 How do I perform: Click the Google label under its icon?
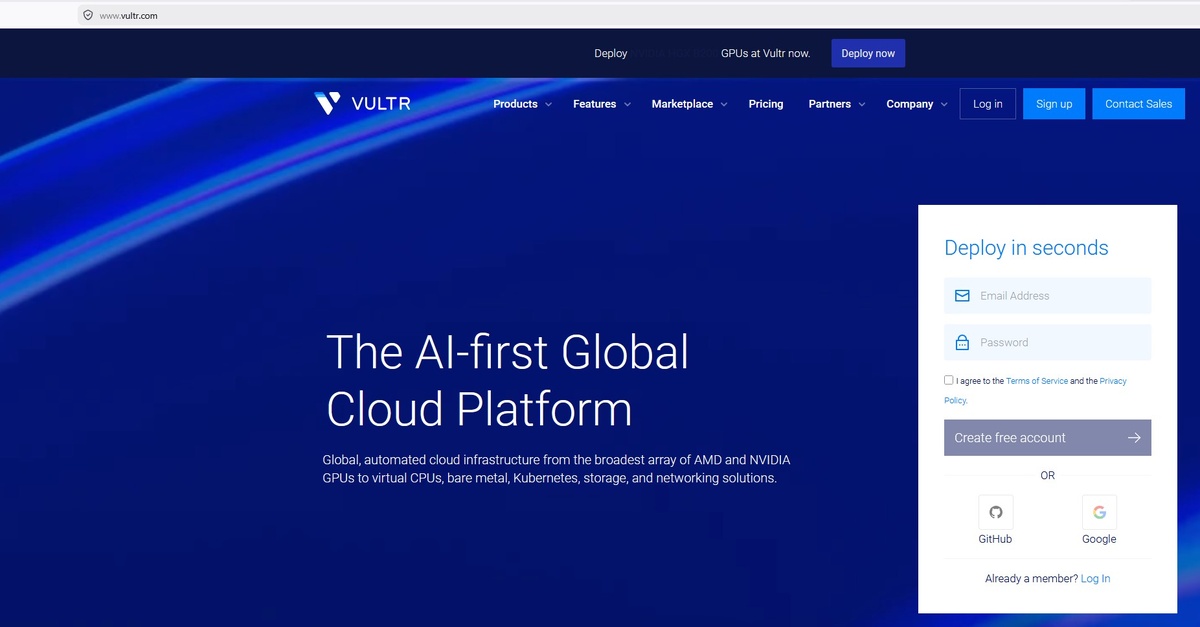click(1099, 539)
